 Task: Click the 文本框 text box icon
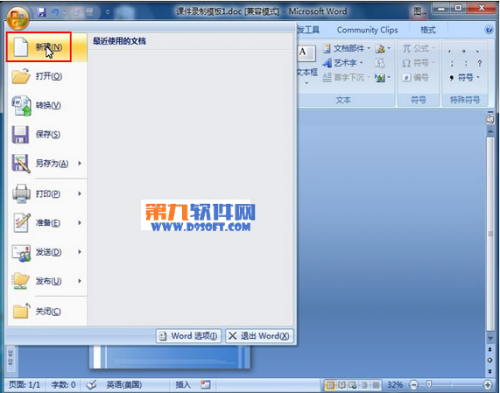click(307, 53)
